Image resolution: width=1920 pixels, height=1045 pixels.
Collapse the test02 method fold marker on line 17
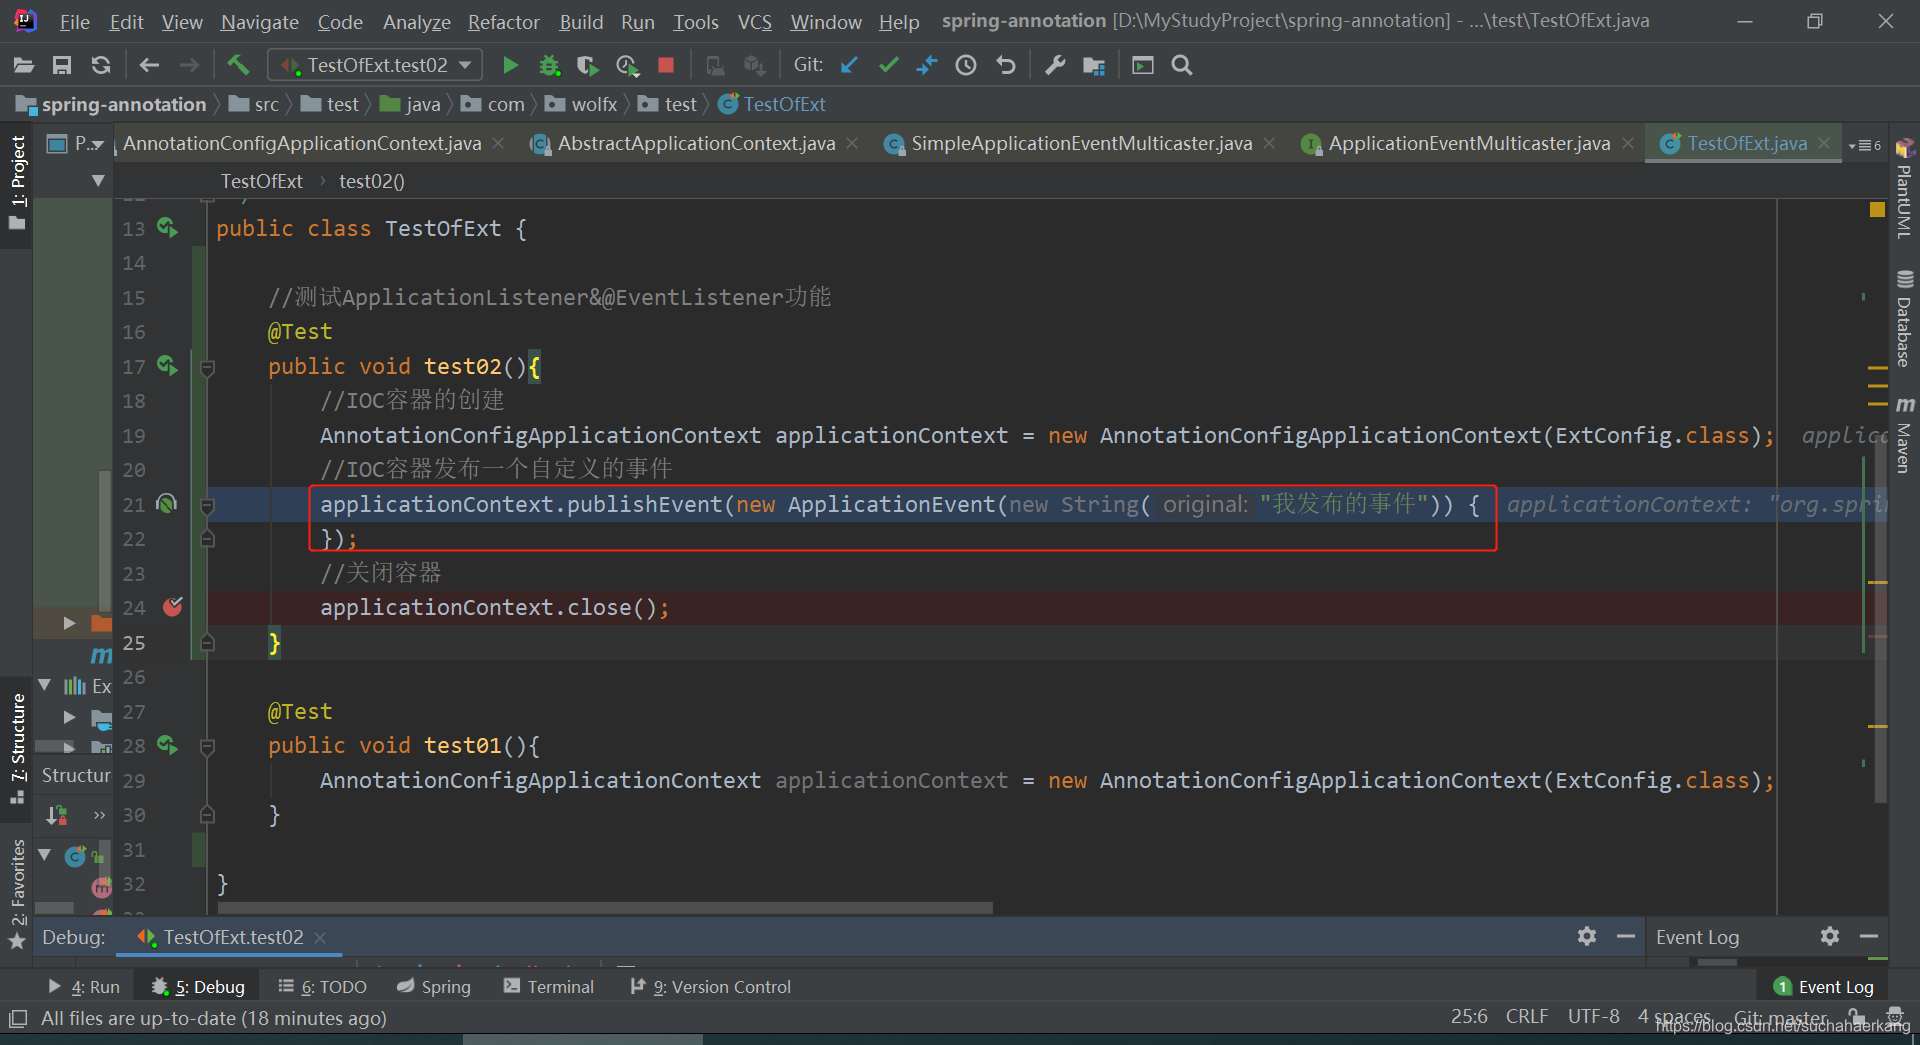[208, 368]
